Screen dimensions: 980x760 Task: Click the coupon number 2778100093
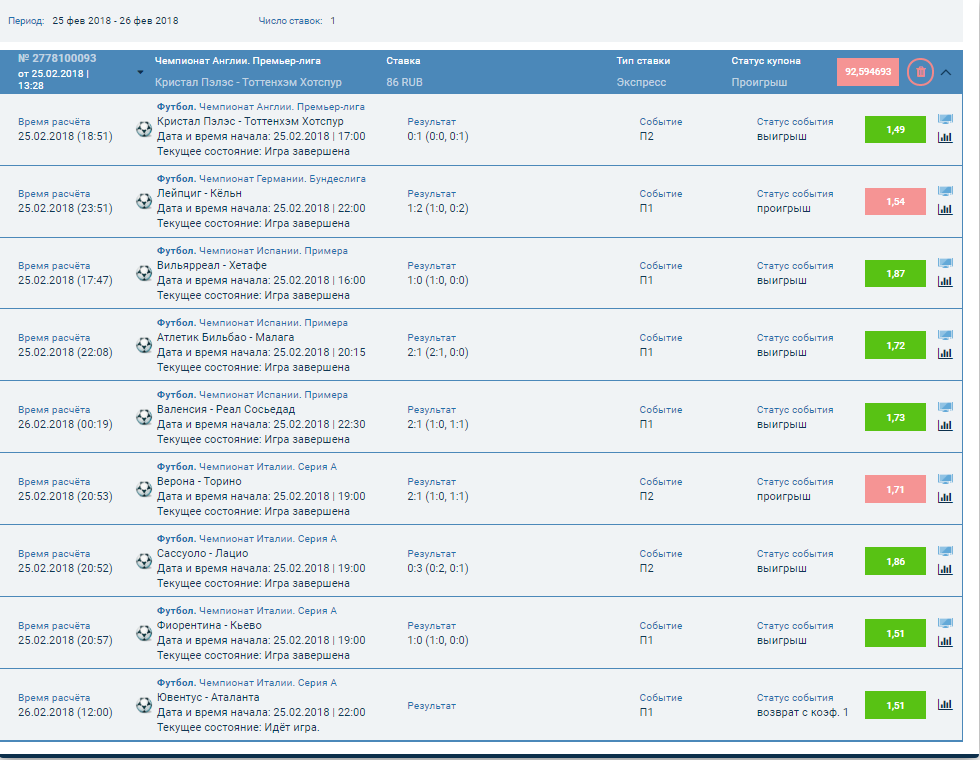(57, 59)
